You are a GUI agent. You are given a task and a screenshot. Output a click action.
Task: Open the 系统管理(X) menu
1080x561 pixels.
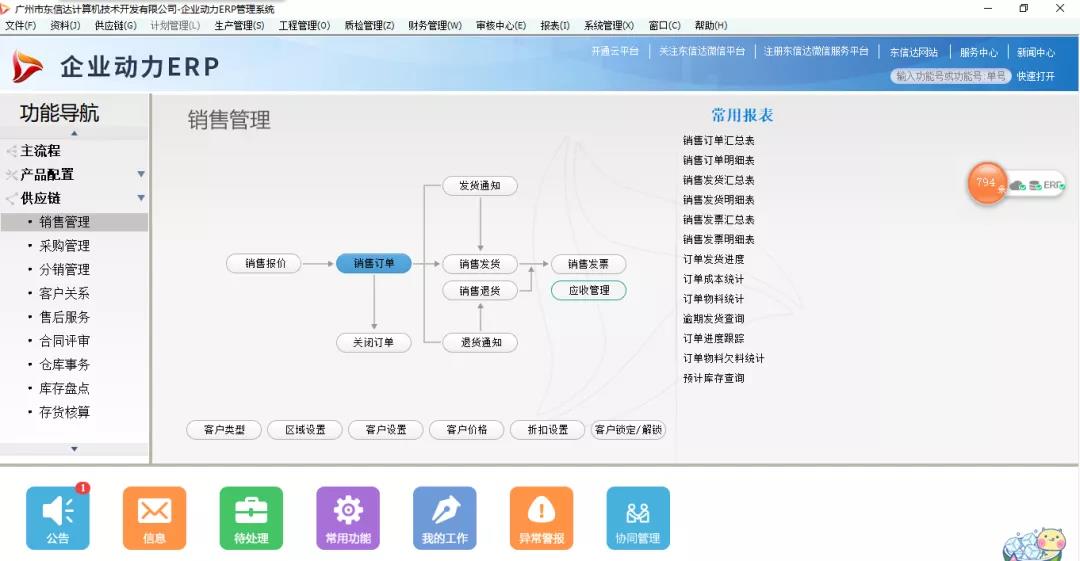pos(609,26)
